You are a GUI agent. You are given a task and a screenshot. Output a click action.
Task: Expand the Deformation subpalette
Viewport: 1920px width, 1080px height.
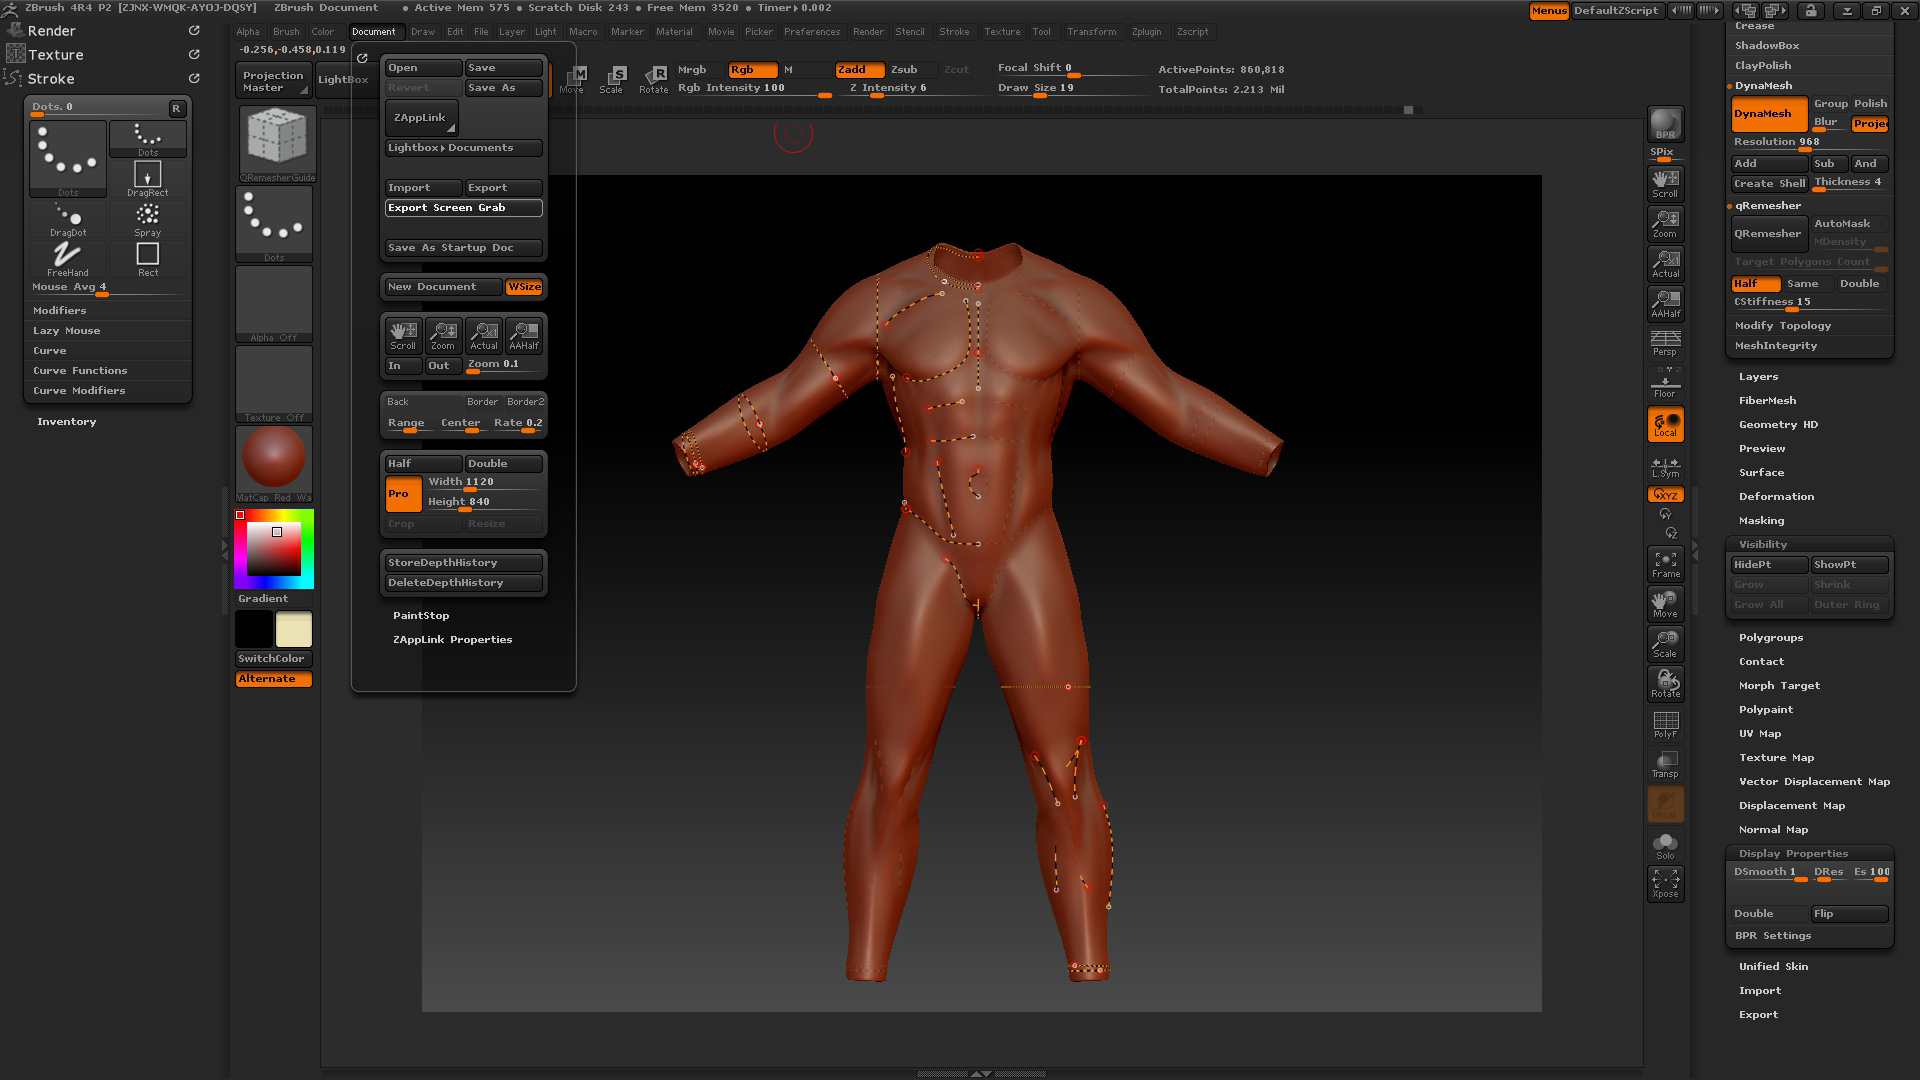tap(1777, 496)
